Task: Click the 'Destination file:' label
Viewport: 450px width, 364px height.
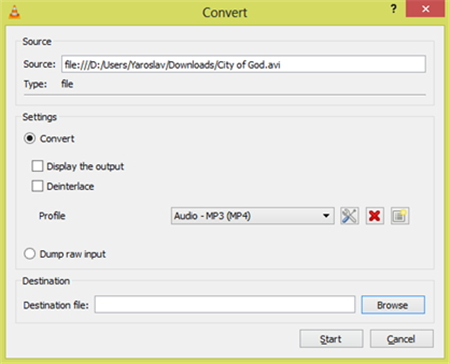Action: 56,305
